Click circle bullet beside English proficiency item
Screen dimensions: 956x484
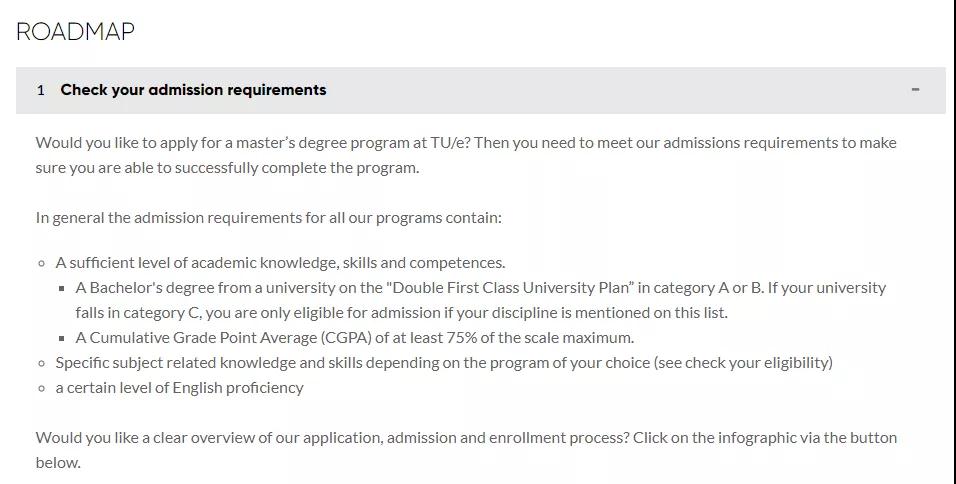tap(41, 388)
